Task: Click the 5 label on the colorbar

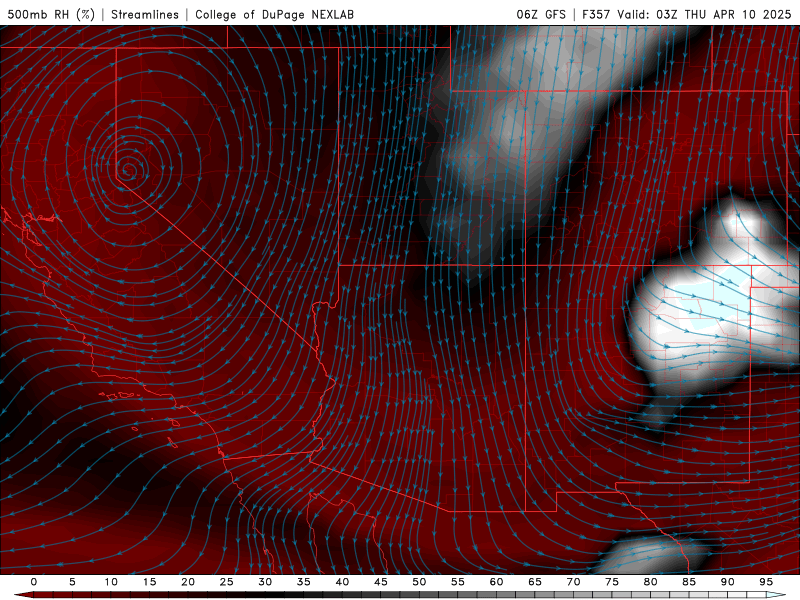Action: tap(72, 582)
